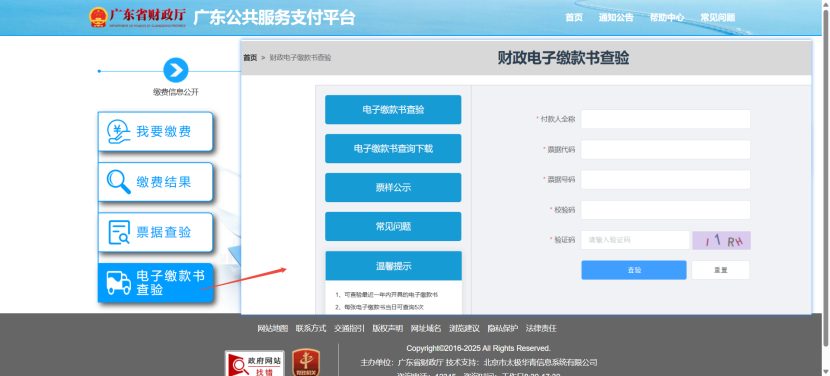
Task: Click the 广东公共服务支付平台 title text
Action: tap(274, 17)
